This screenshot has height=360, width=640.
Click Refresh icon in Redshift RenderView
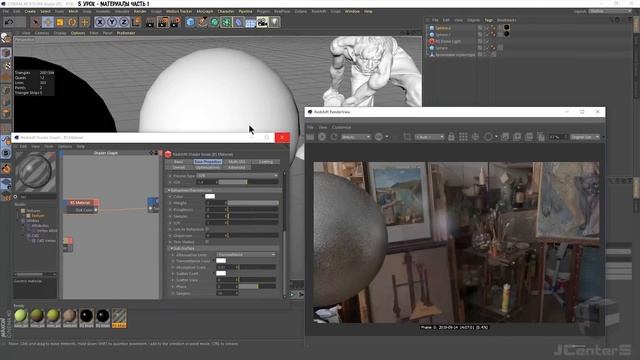[x=334, y=137]
